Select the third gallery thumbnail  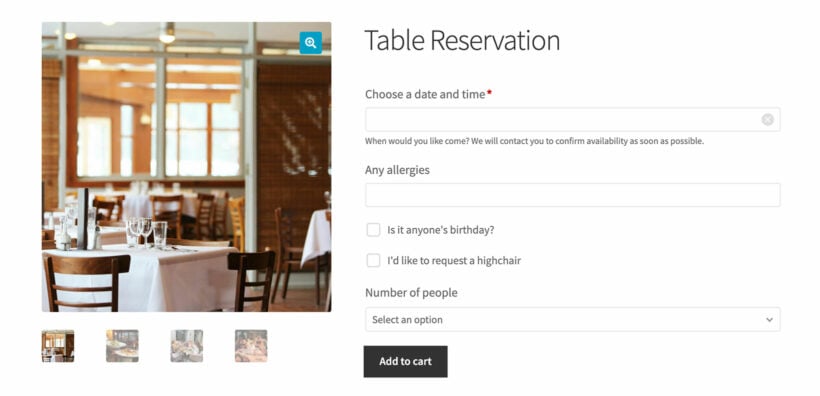click(x=187, y=346)
